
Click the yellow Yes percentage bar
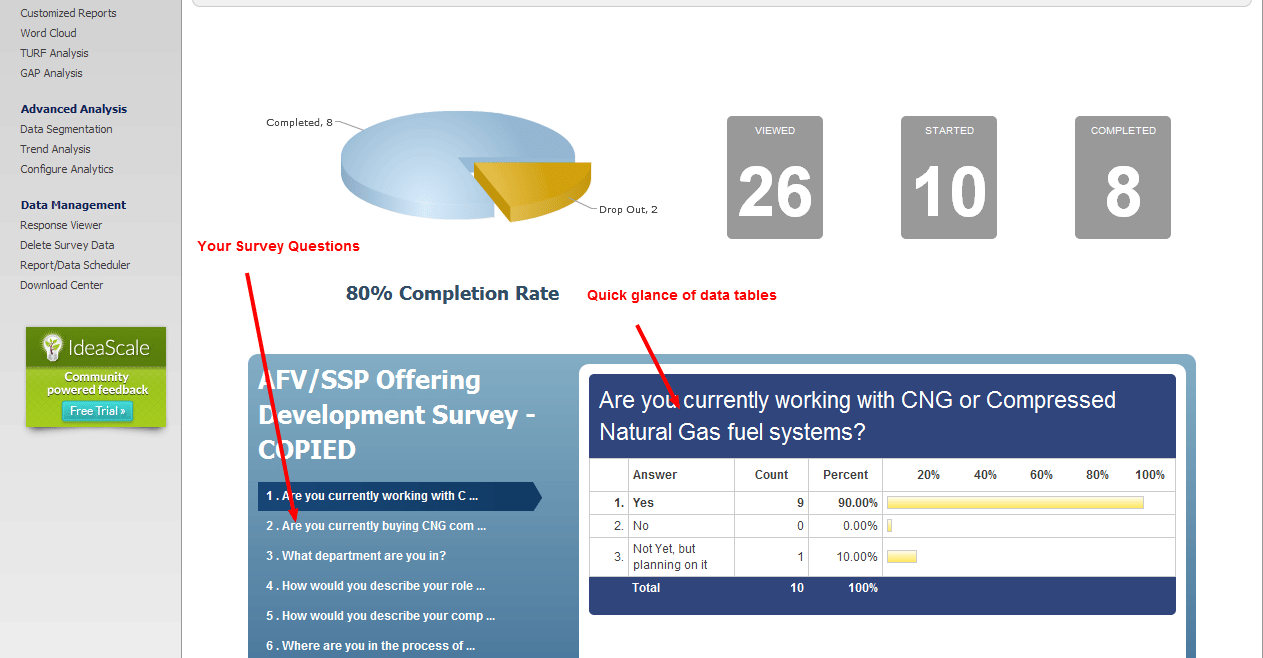(1014, 503)
